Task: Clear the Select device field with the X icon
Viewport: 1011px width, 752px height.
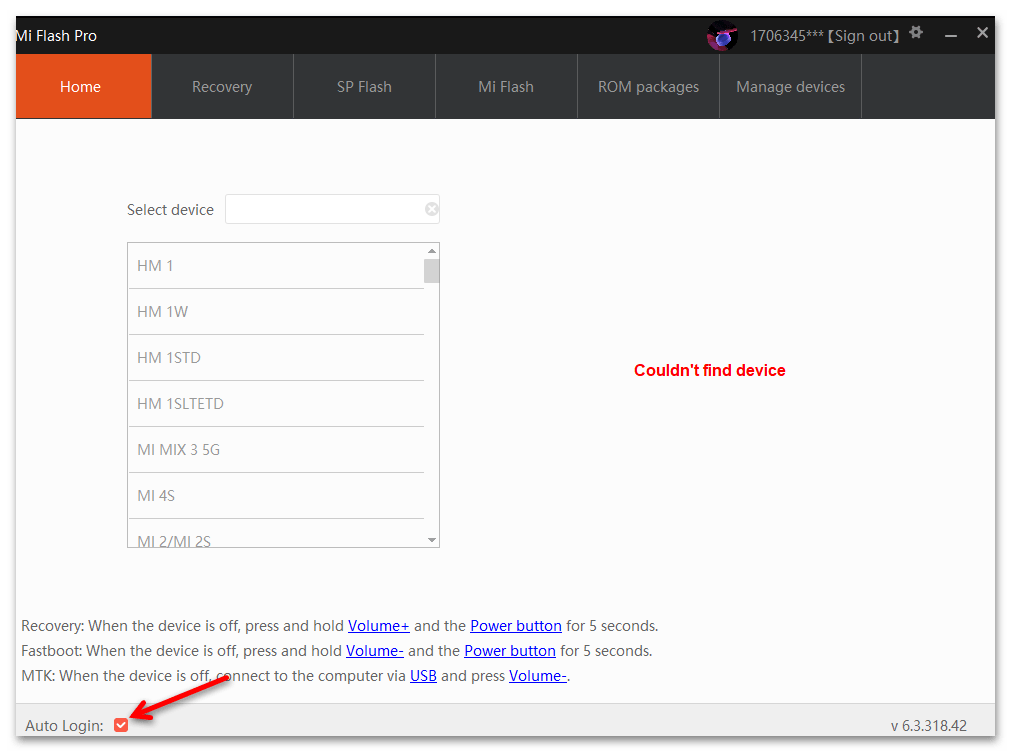Action: (x=431, y=209)
